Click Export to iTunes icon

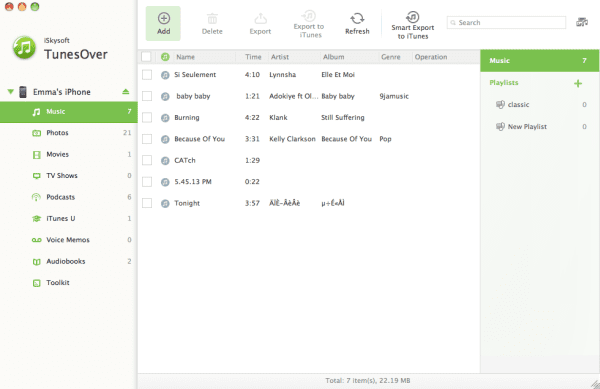309,16
